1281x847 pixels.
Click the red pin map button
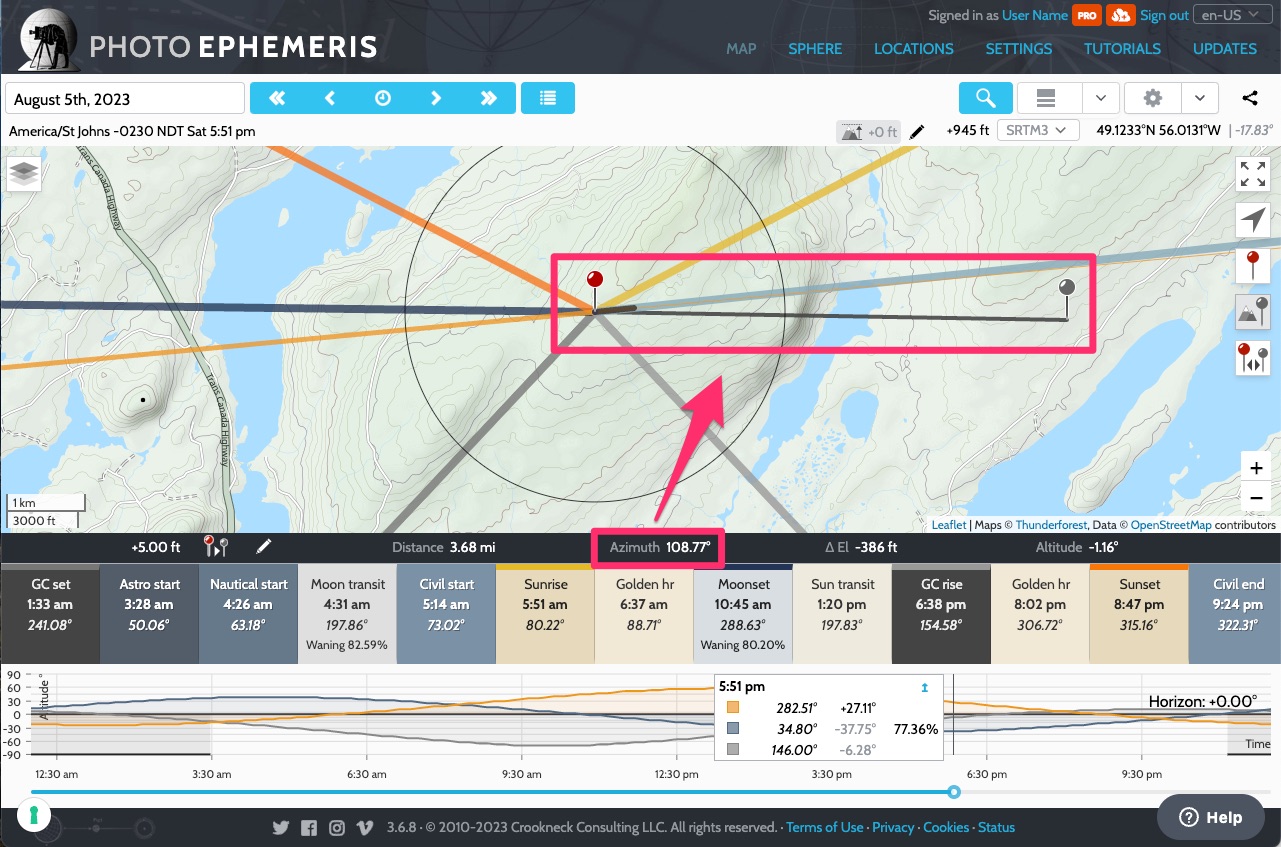point(1253,266)
